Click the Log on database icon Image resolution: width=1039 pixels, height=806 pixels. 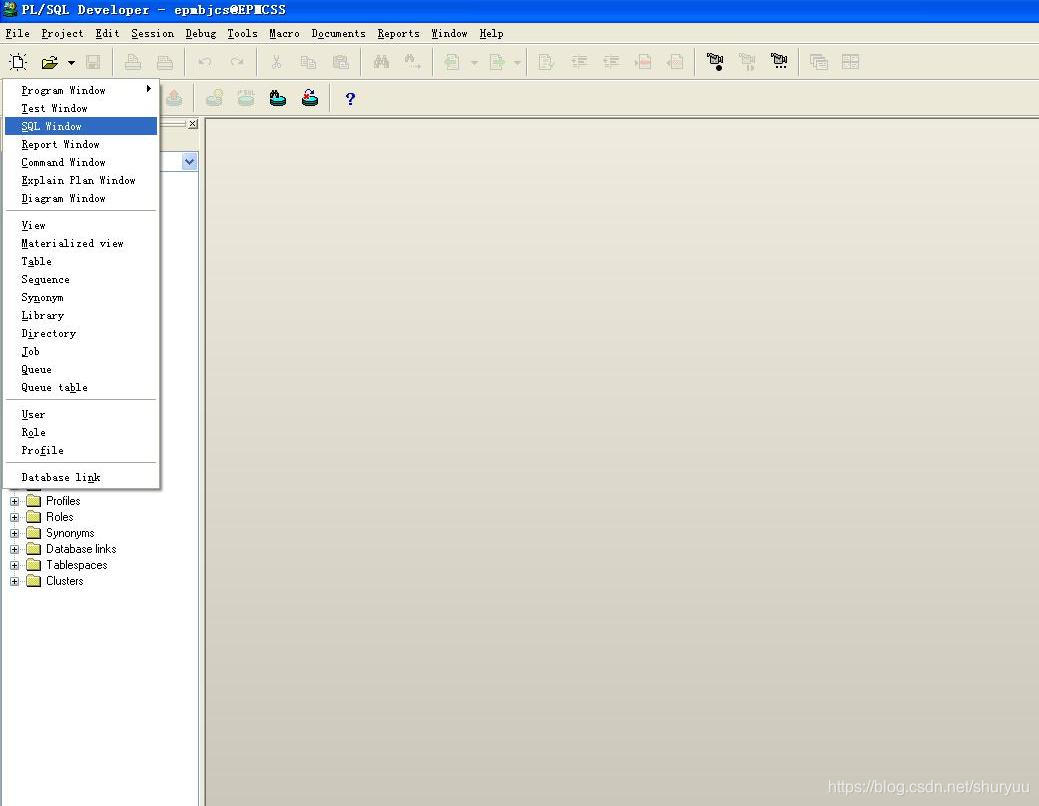[x=278, y=99]
